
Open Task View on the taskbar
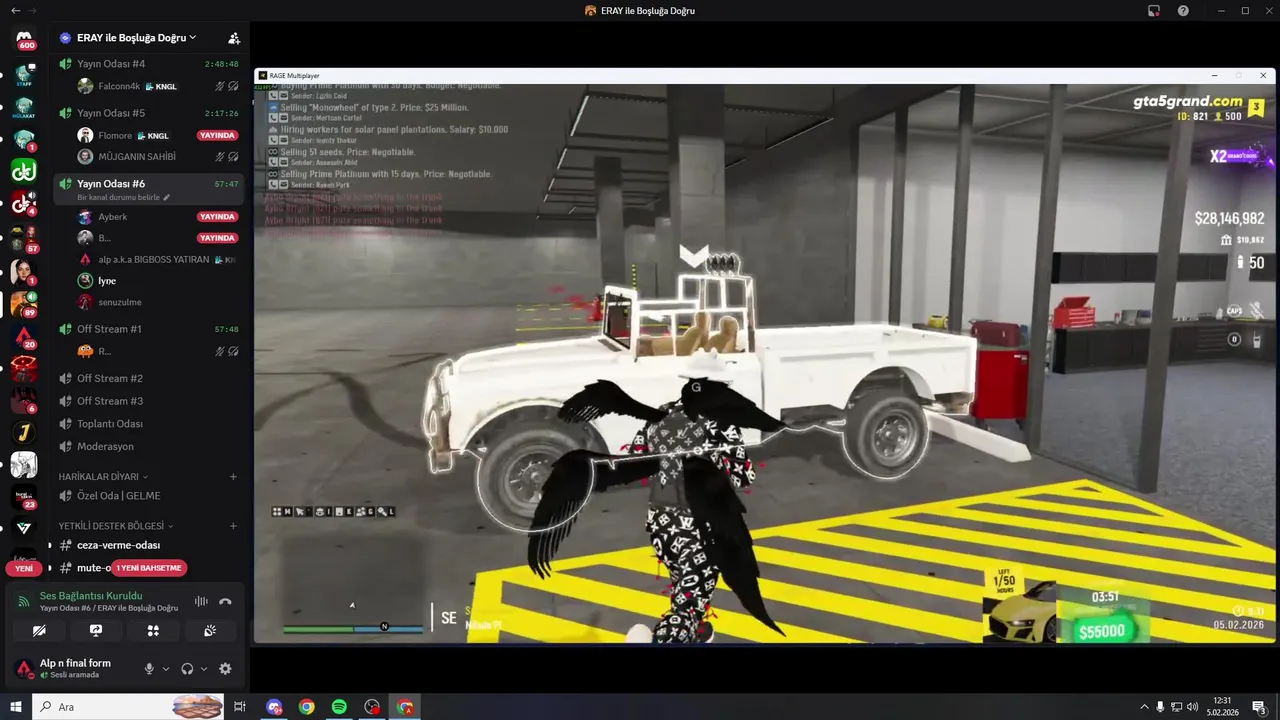tap(240, 707)
